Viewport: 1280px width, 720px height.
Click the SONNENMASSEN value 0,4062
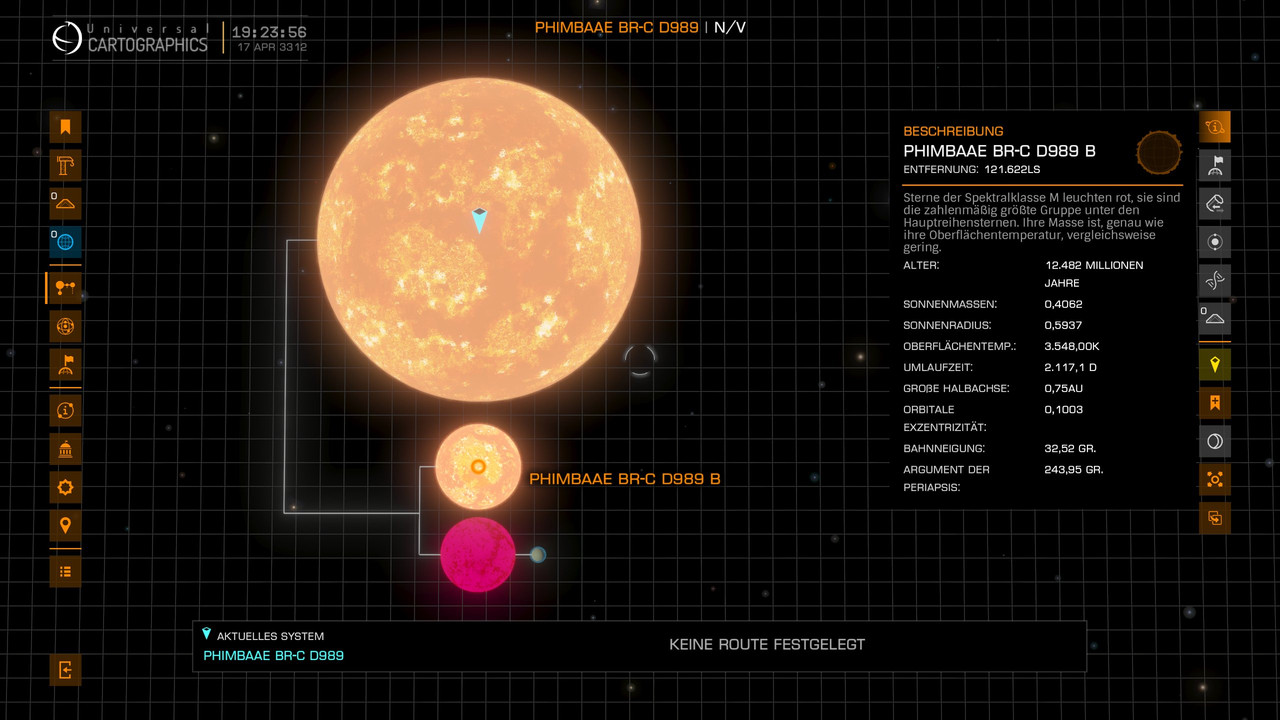1063,304
